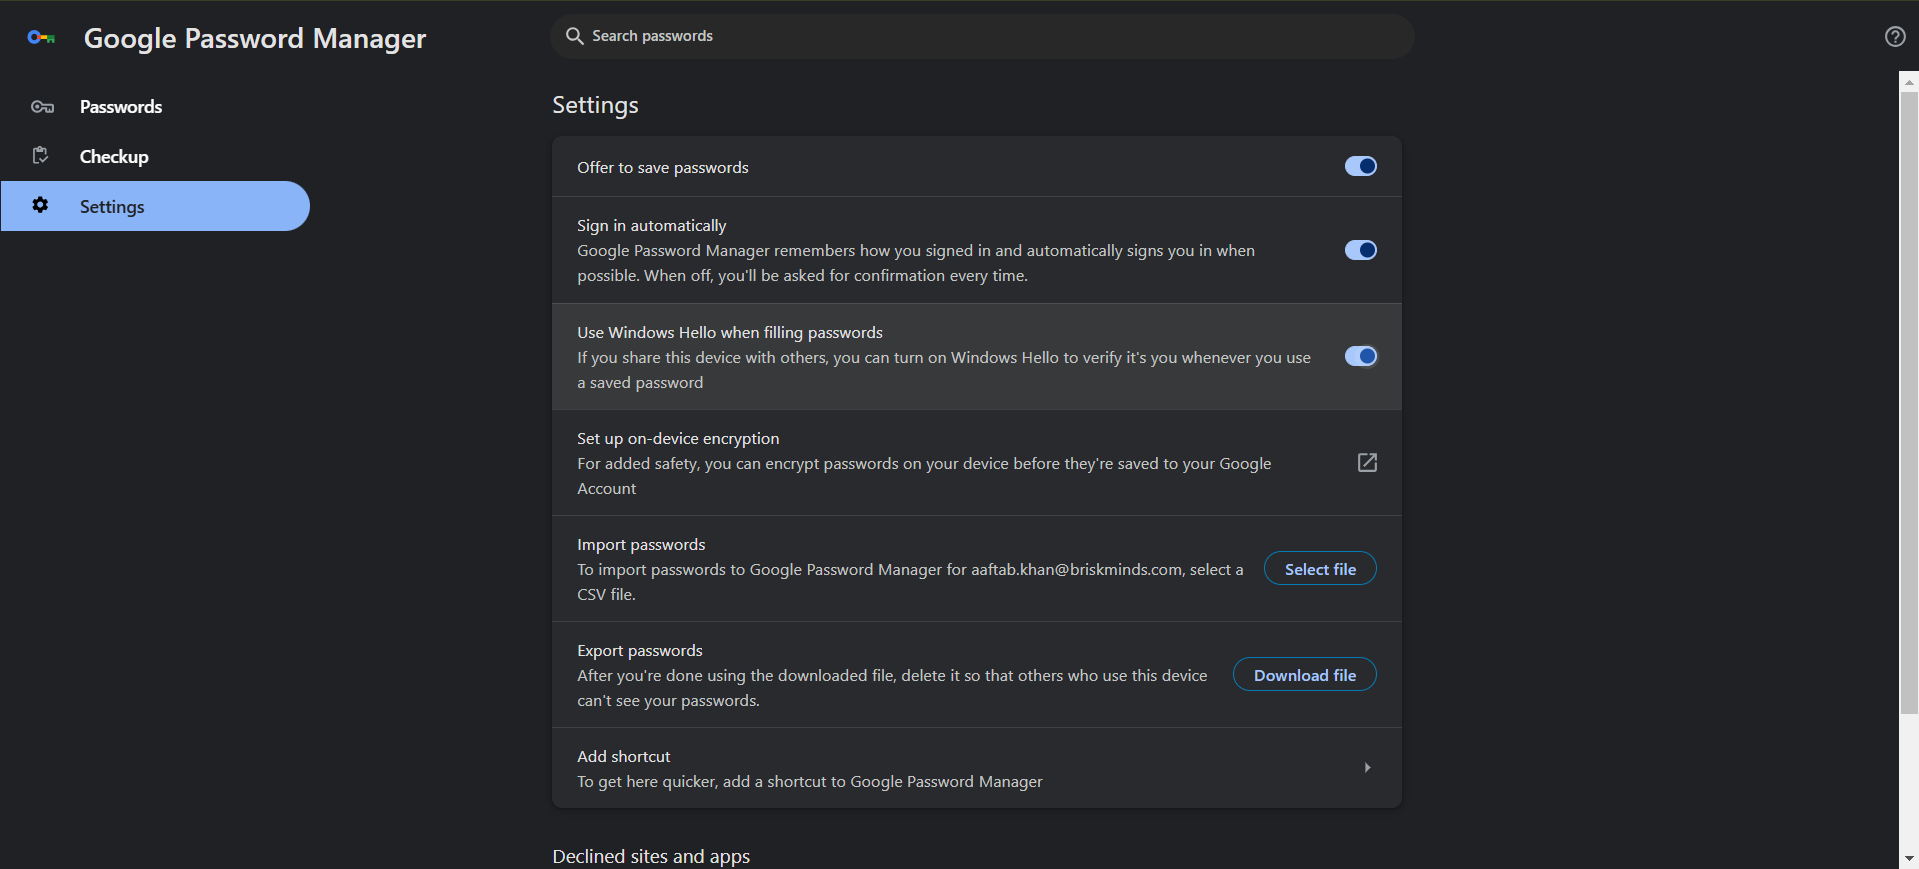This screenshot has height=869, width=1919.
Task: Click the Google Password Manager key logo
Action: click(41, 38)
